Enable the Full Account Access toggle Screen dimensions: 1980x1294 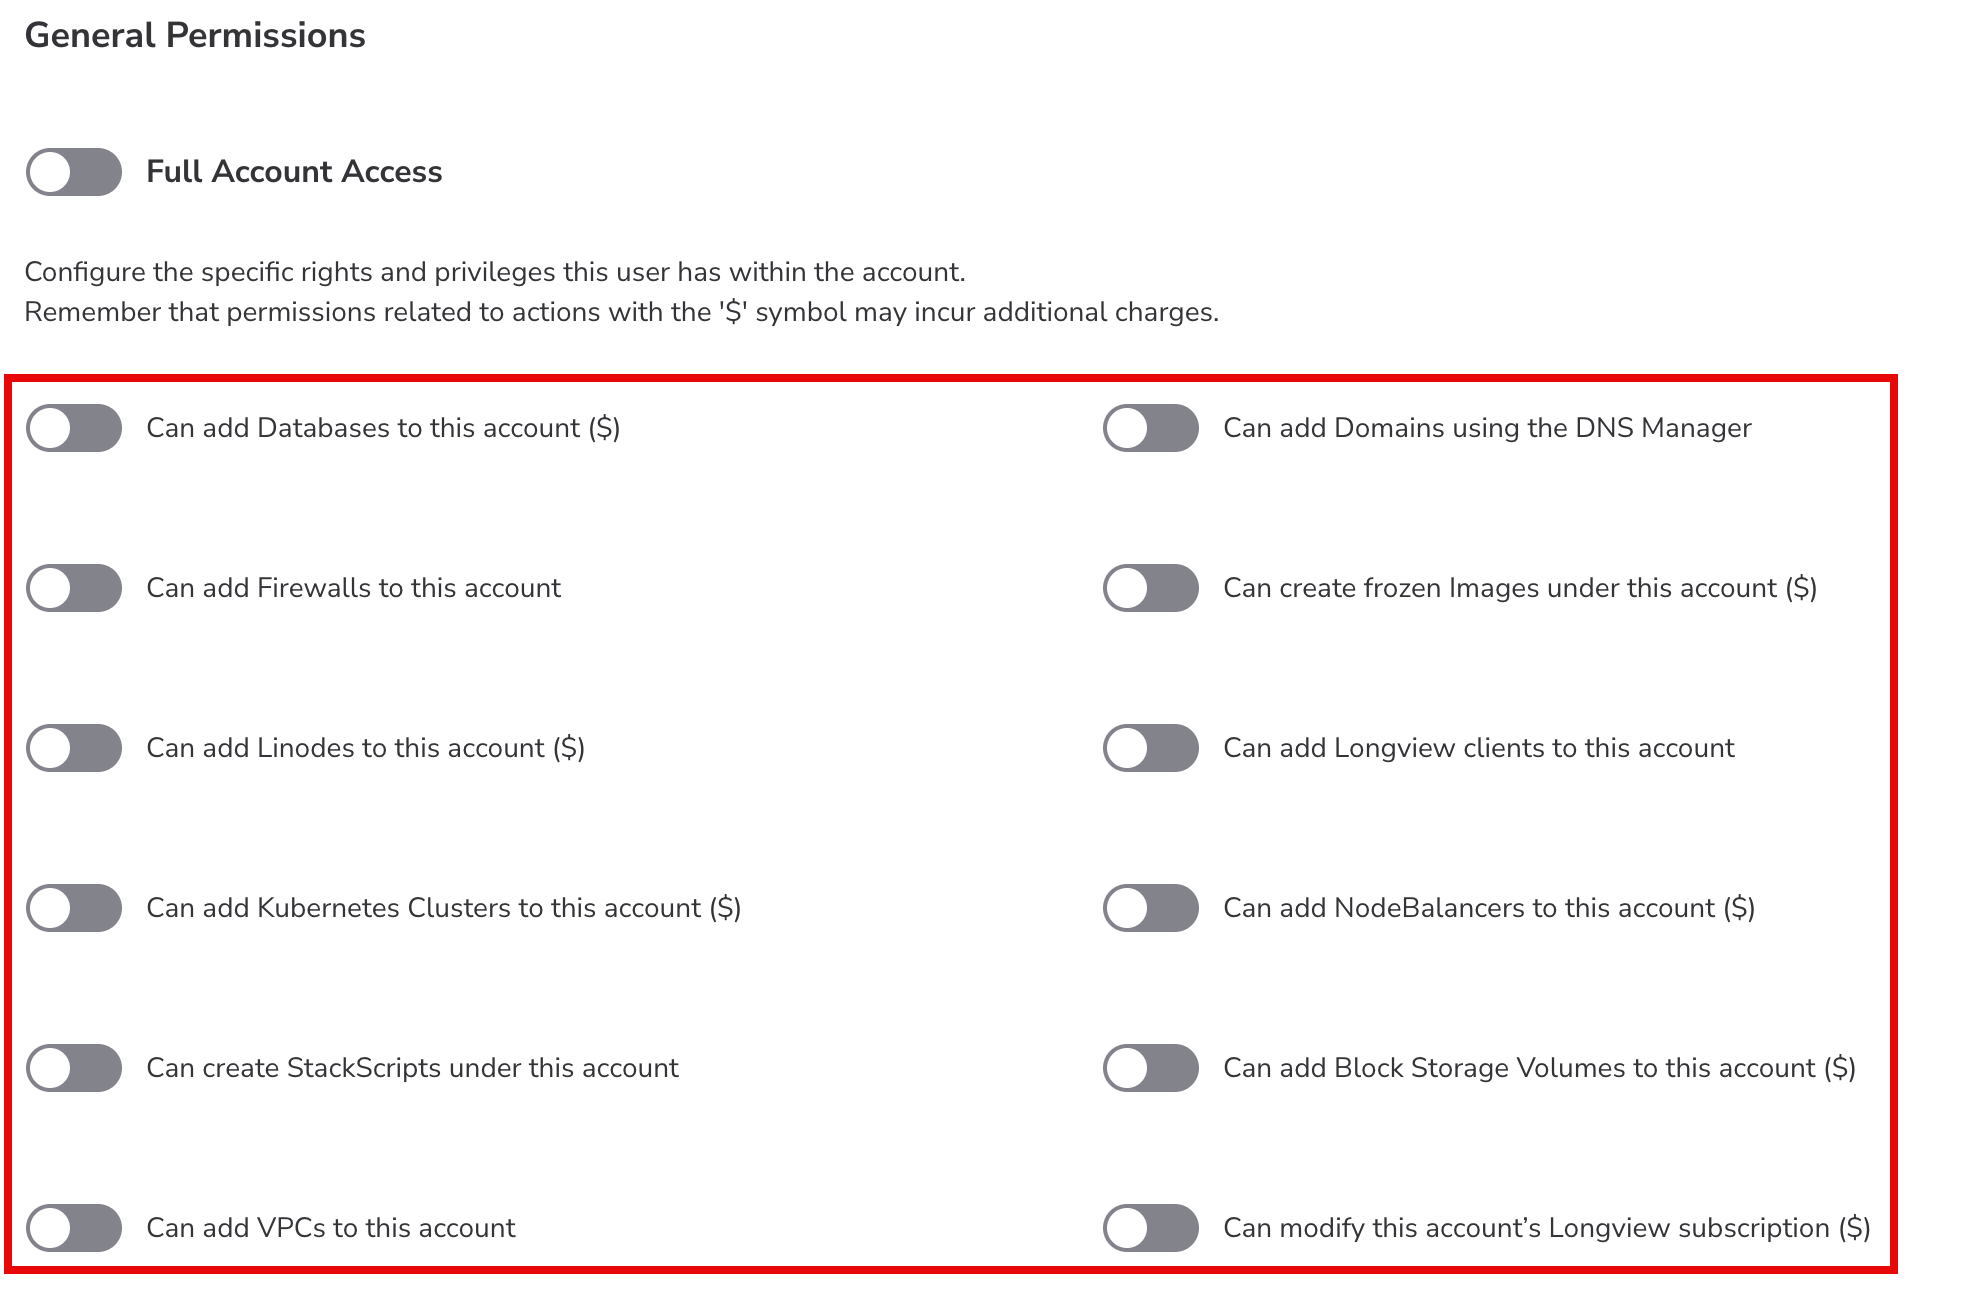pos(74,172)
